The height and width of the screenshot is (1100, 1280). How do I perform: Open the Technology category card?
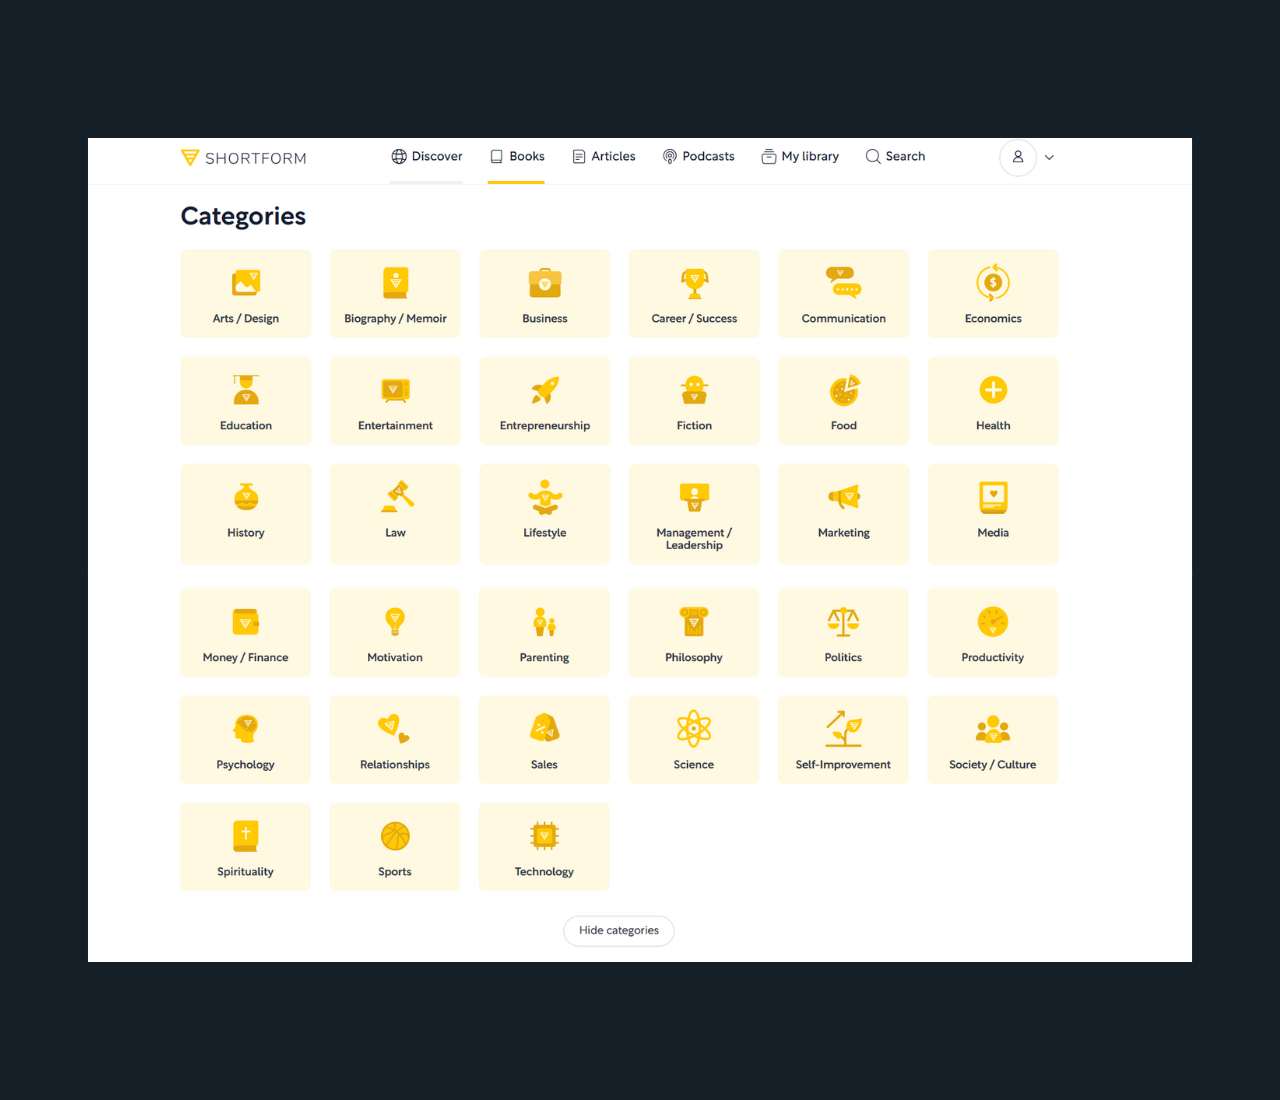click(544, 847)
